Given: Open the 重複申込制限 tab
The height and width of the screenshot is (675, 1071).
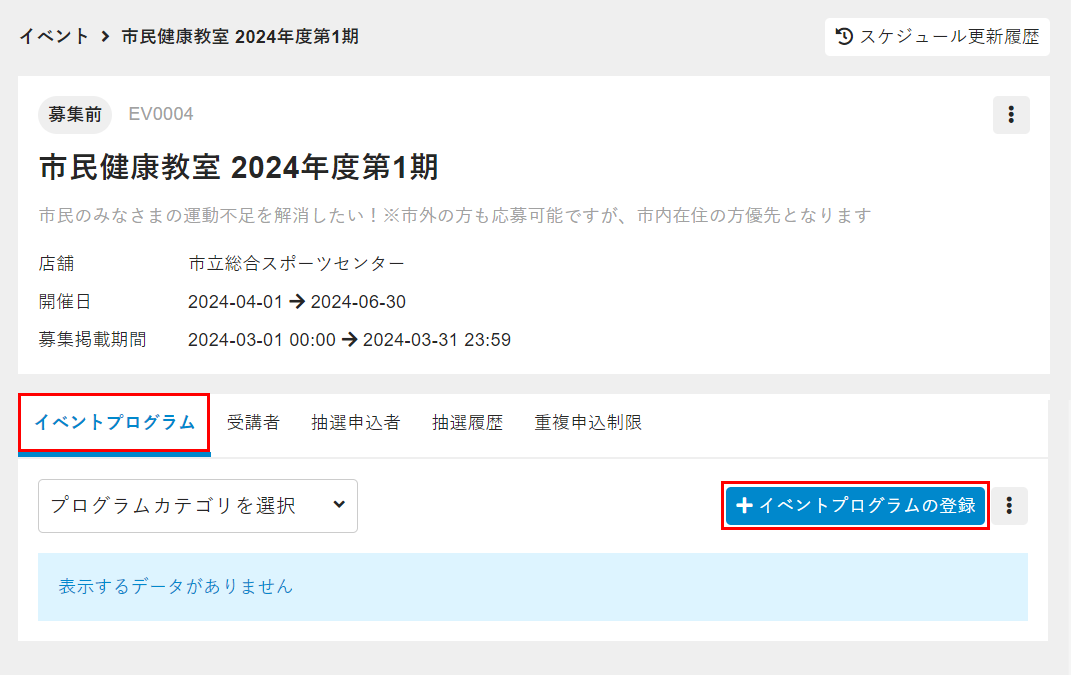Looking at the screenshot, I should click(588, 423).
